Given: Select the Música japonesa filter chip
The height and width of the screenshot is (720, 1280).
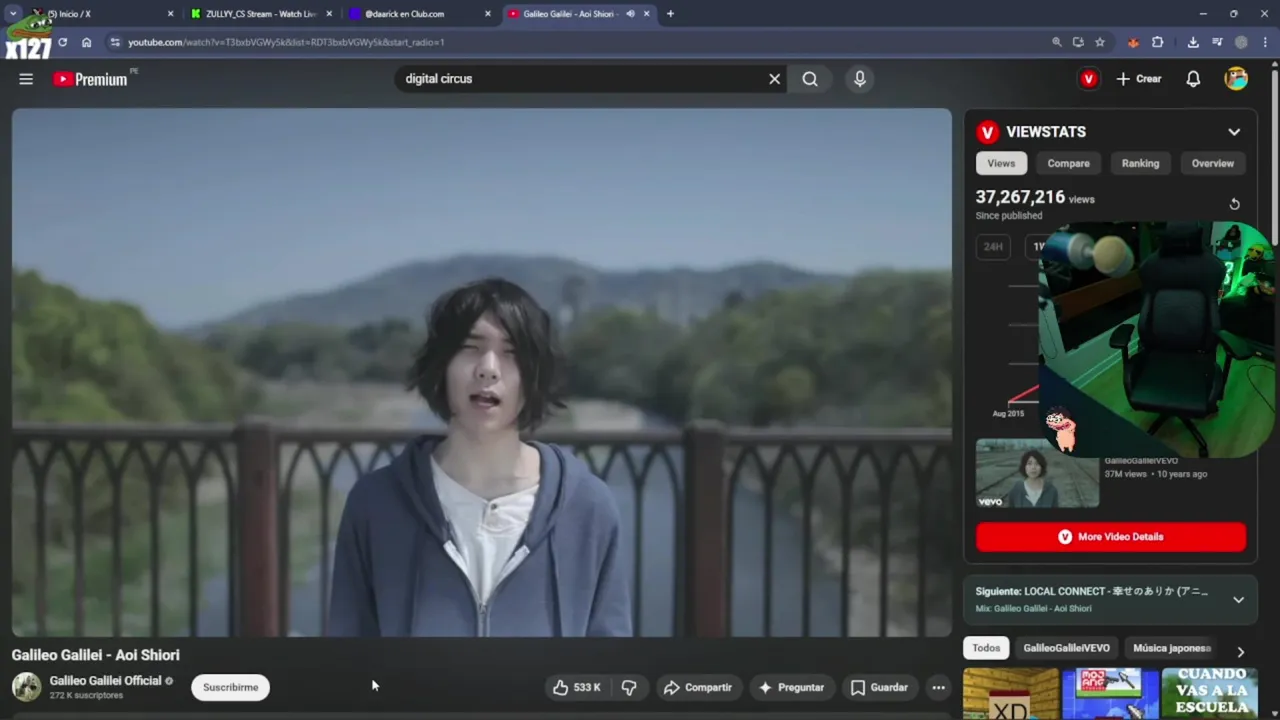Looking at the screenshot, I should pyautogui.click(x=1172, y=648).
